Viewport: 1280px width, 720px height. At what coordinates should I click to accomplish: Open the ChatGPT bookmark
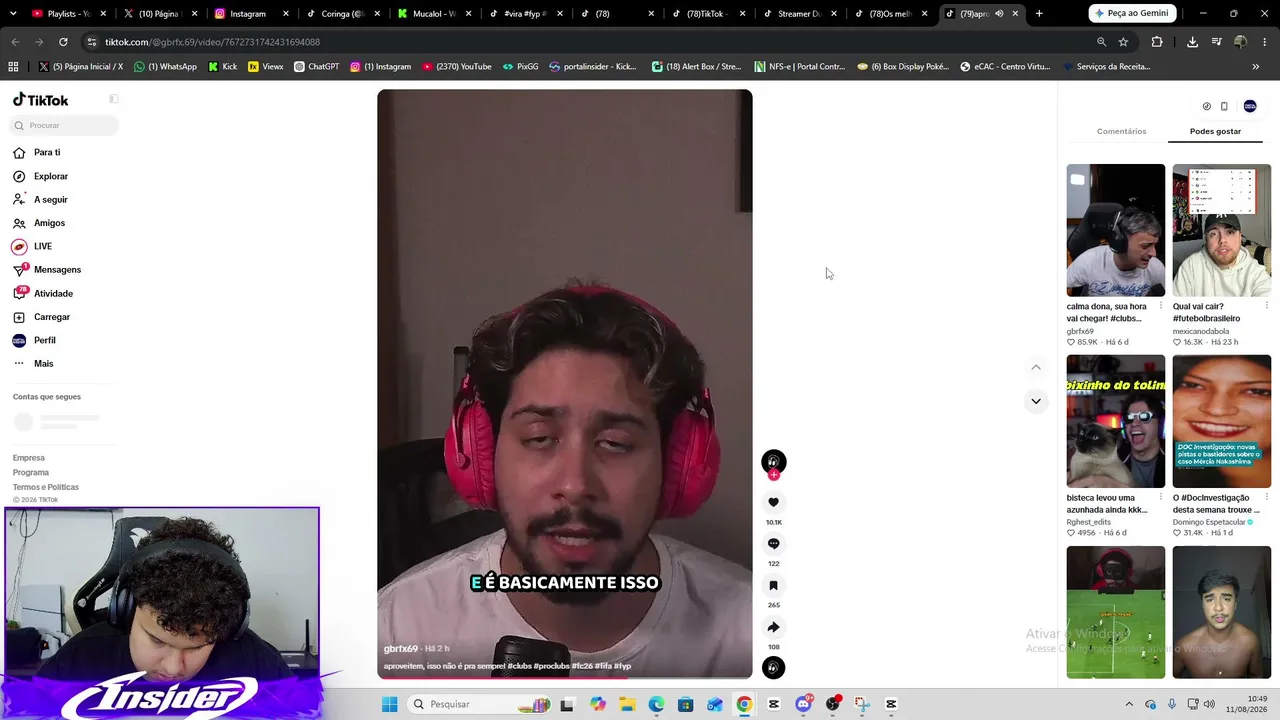point(316,66)
